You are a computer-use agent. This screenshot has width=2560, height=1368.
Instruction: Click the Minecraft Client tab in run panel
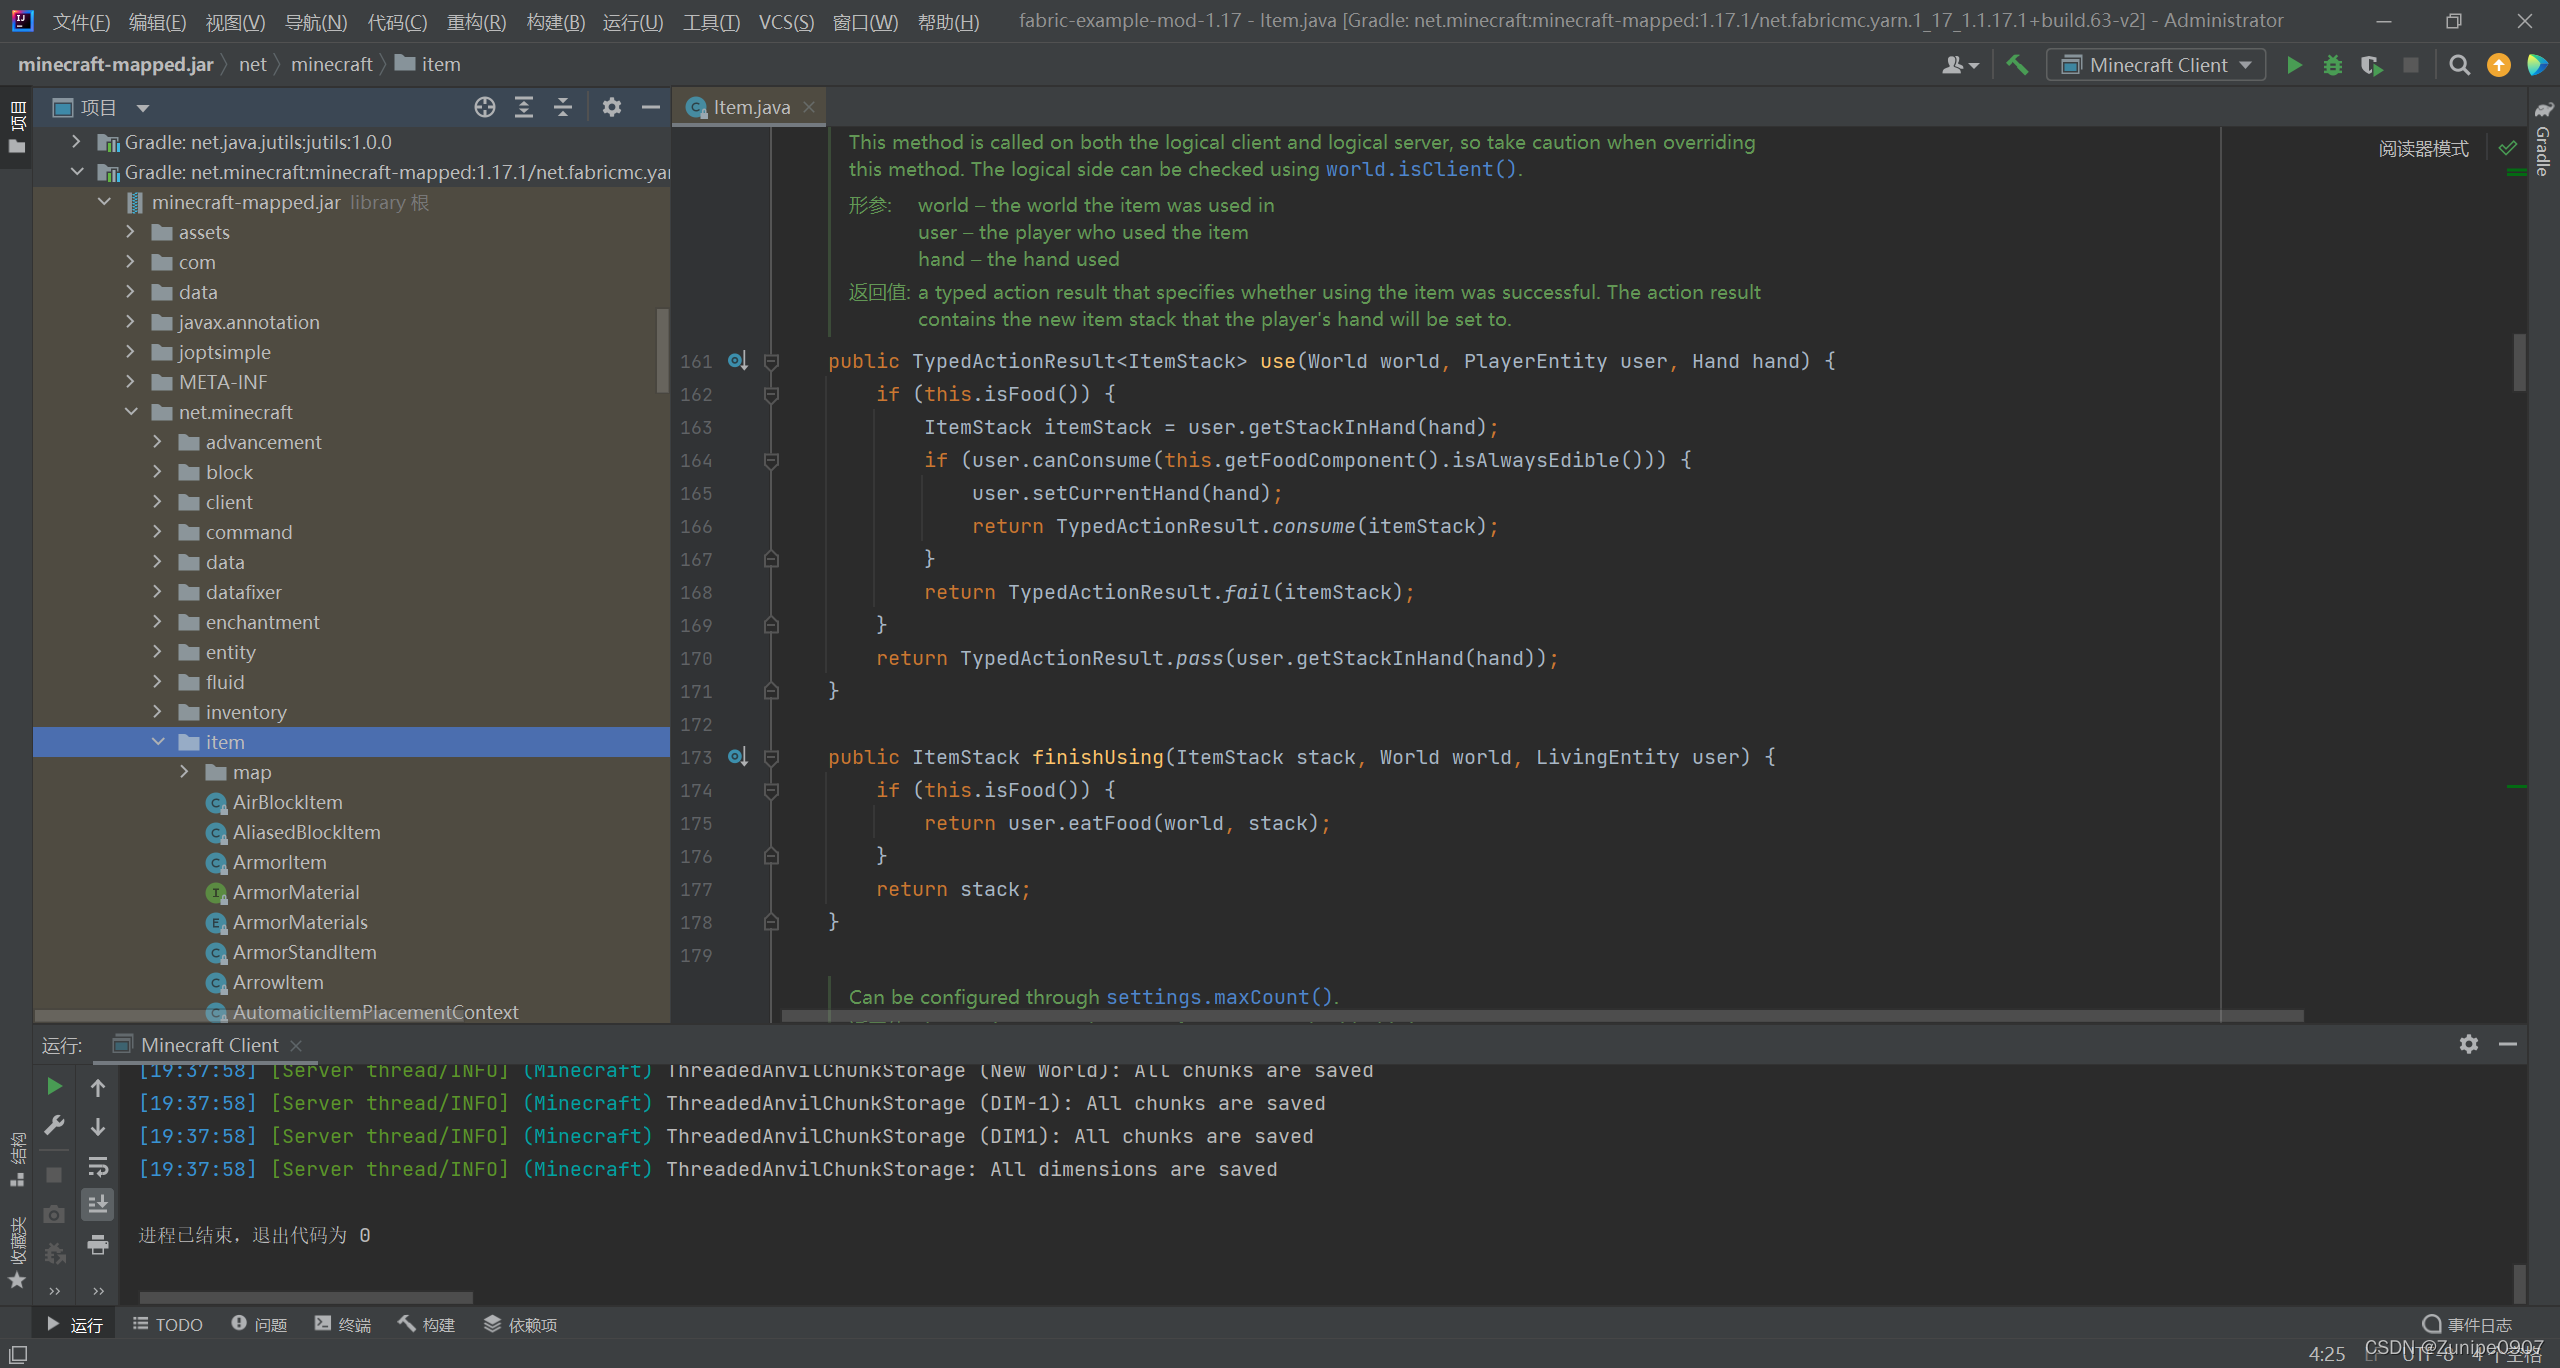pos(207,1045)
